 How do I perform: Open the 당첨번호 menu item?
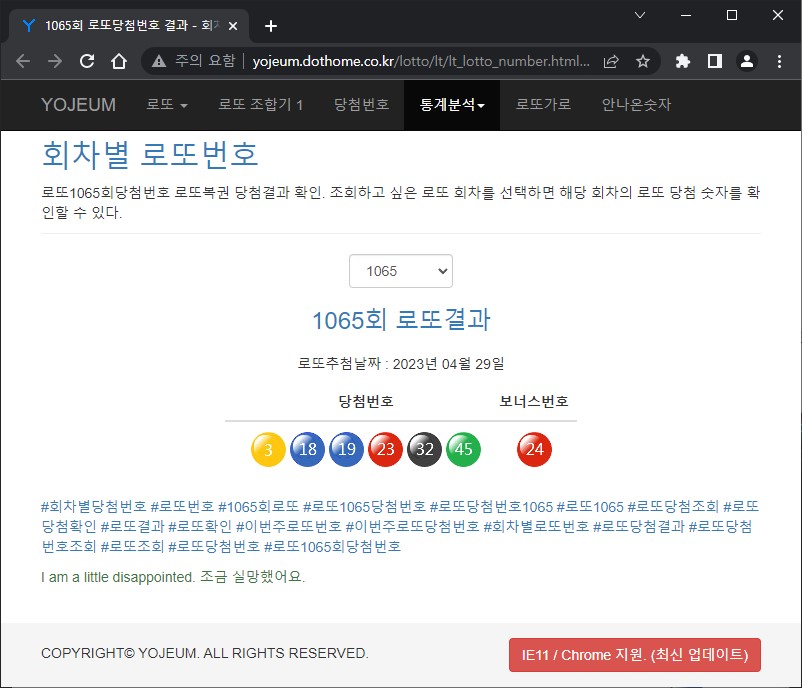pos(361,105)
